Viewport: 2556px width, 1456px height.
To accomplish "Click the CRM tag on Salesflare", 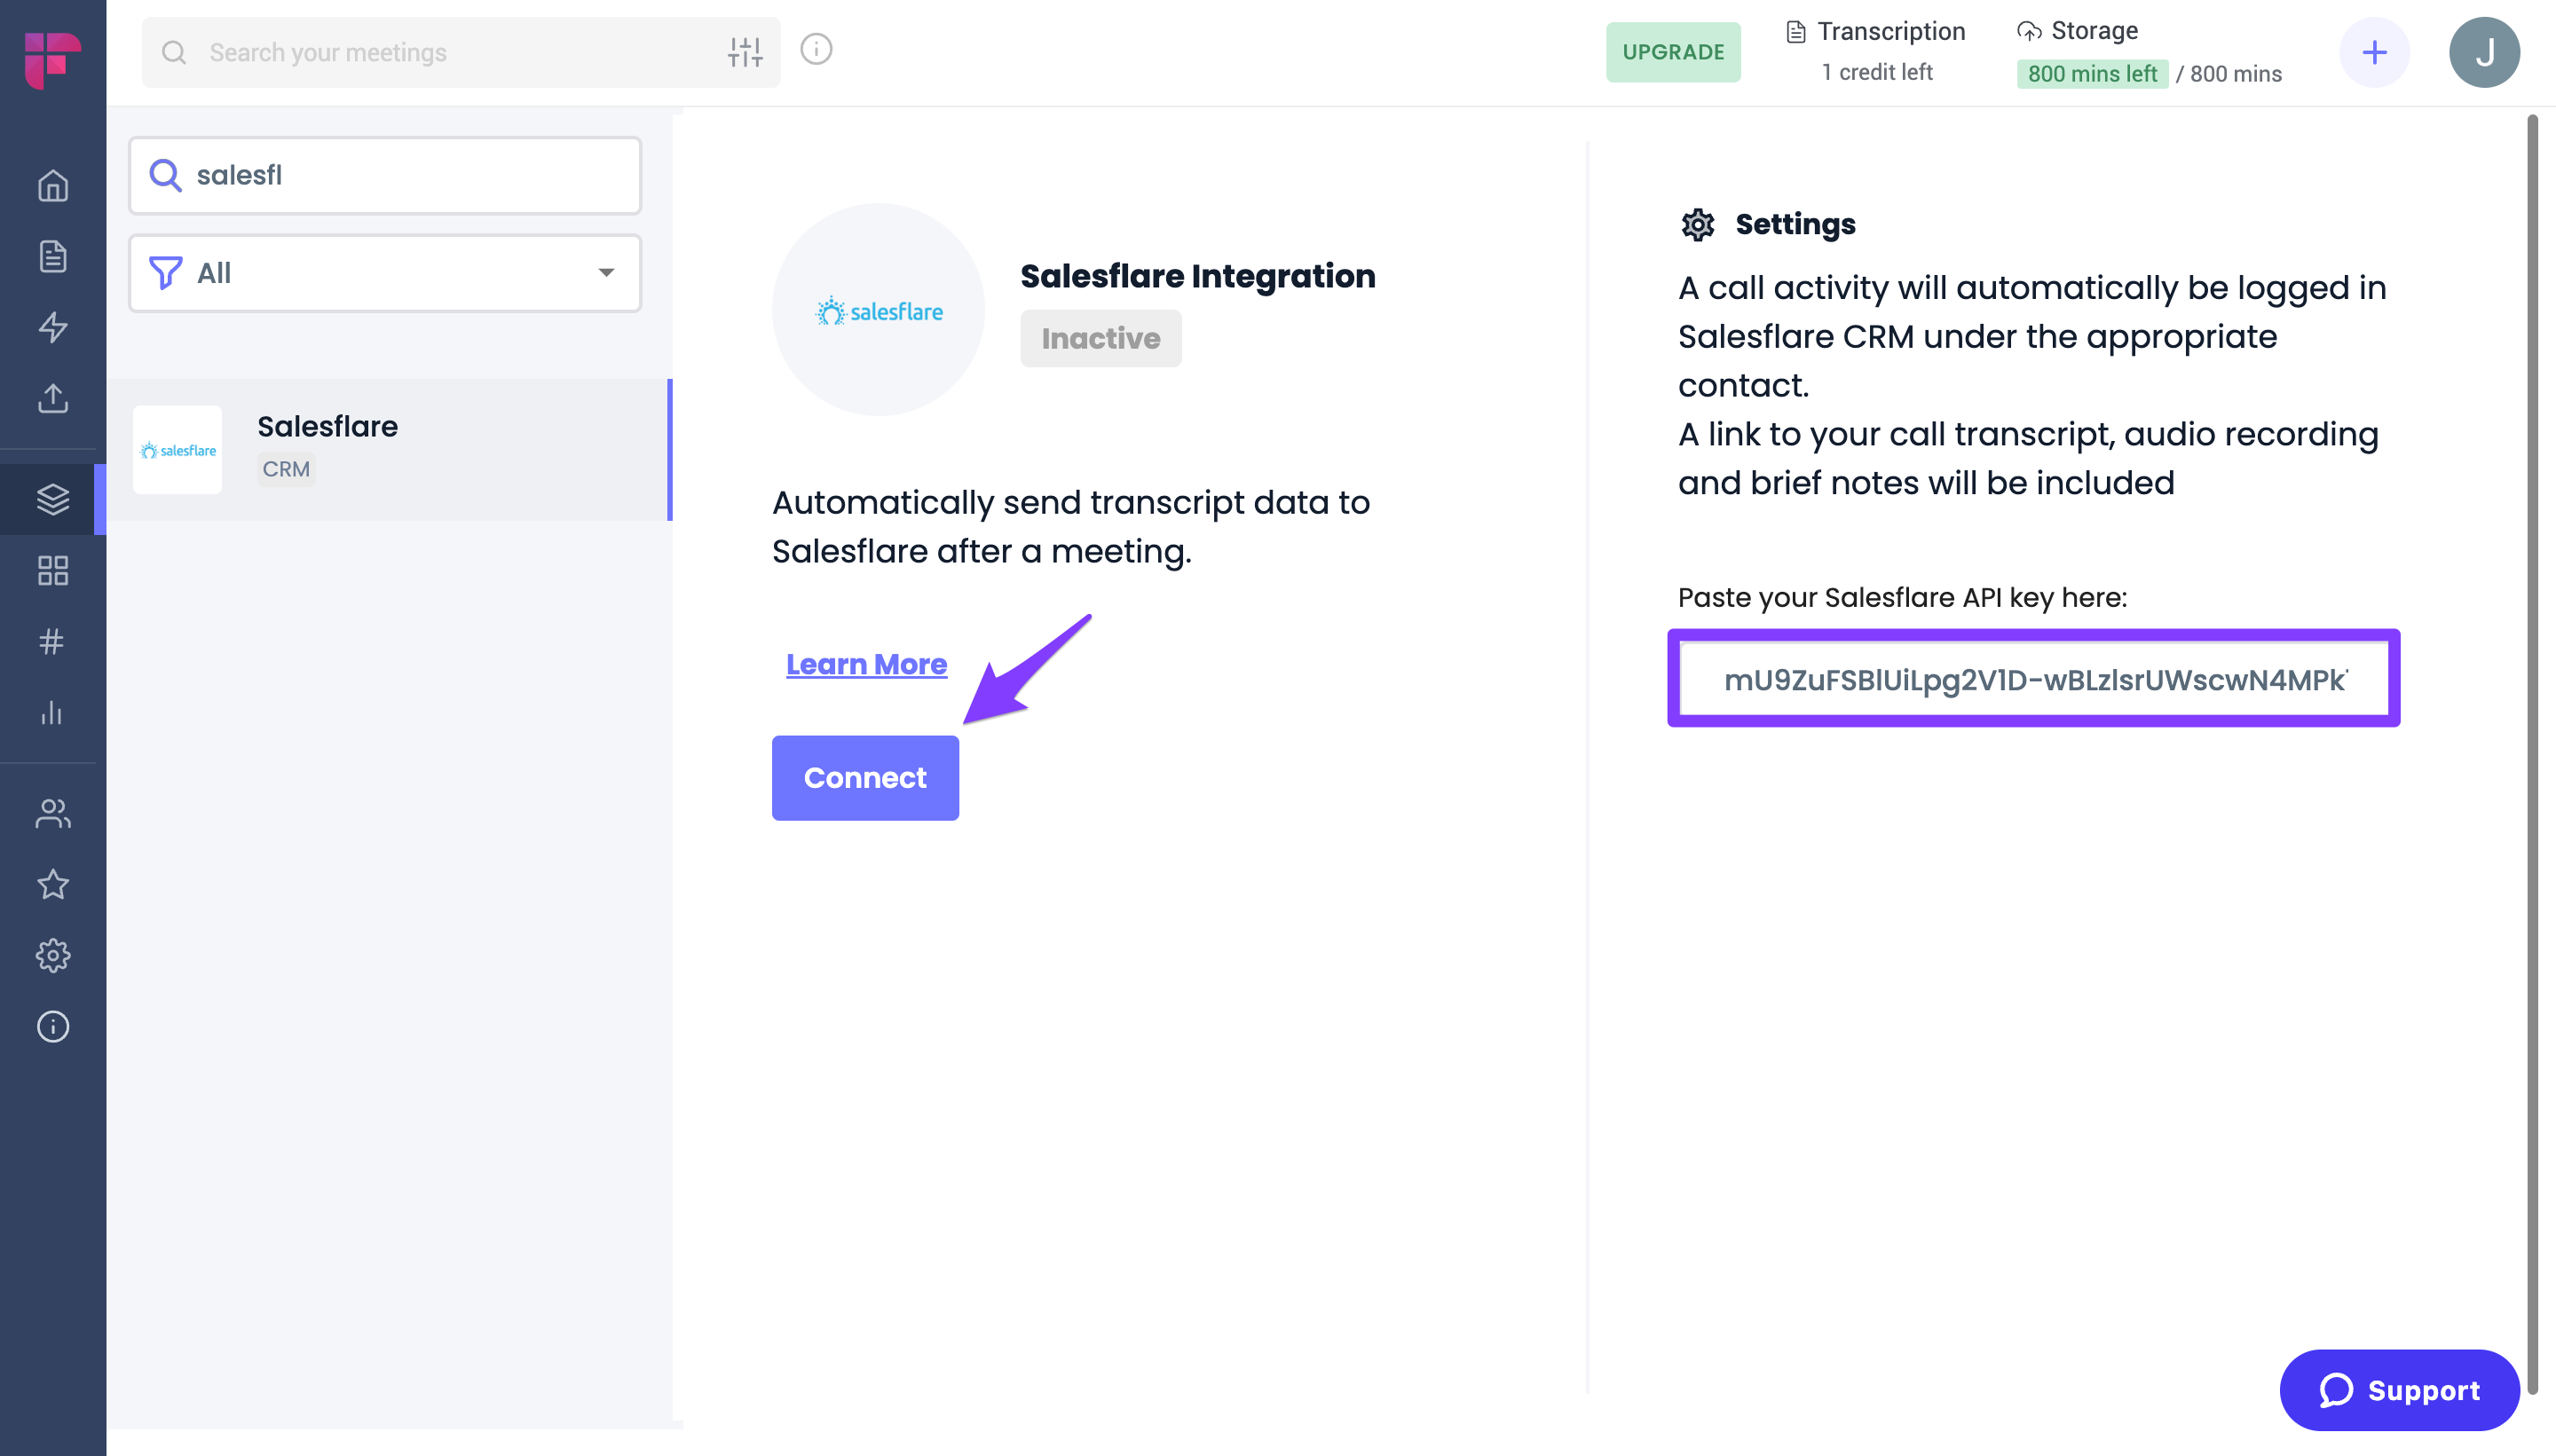I will tap(286, 469).
